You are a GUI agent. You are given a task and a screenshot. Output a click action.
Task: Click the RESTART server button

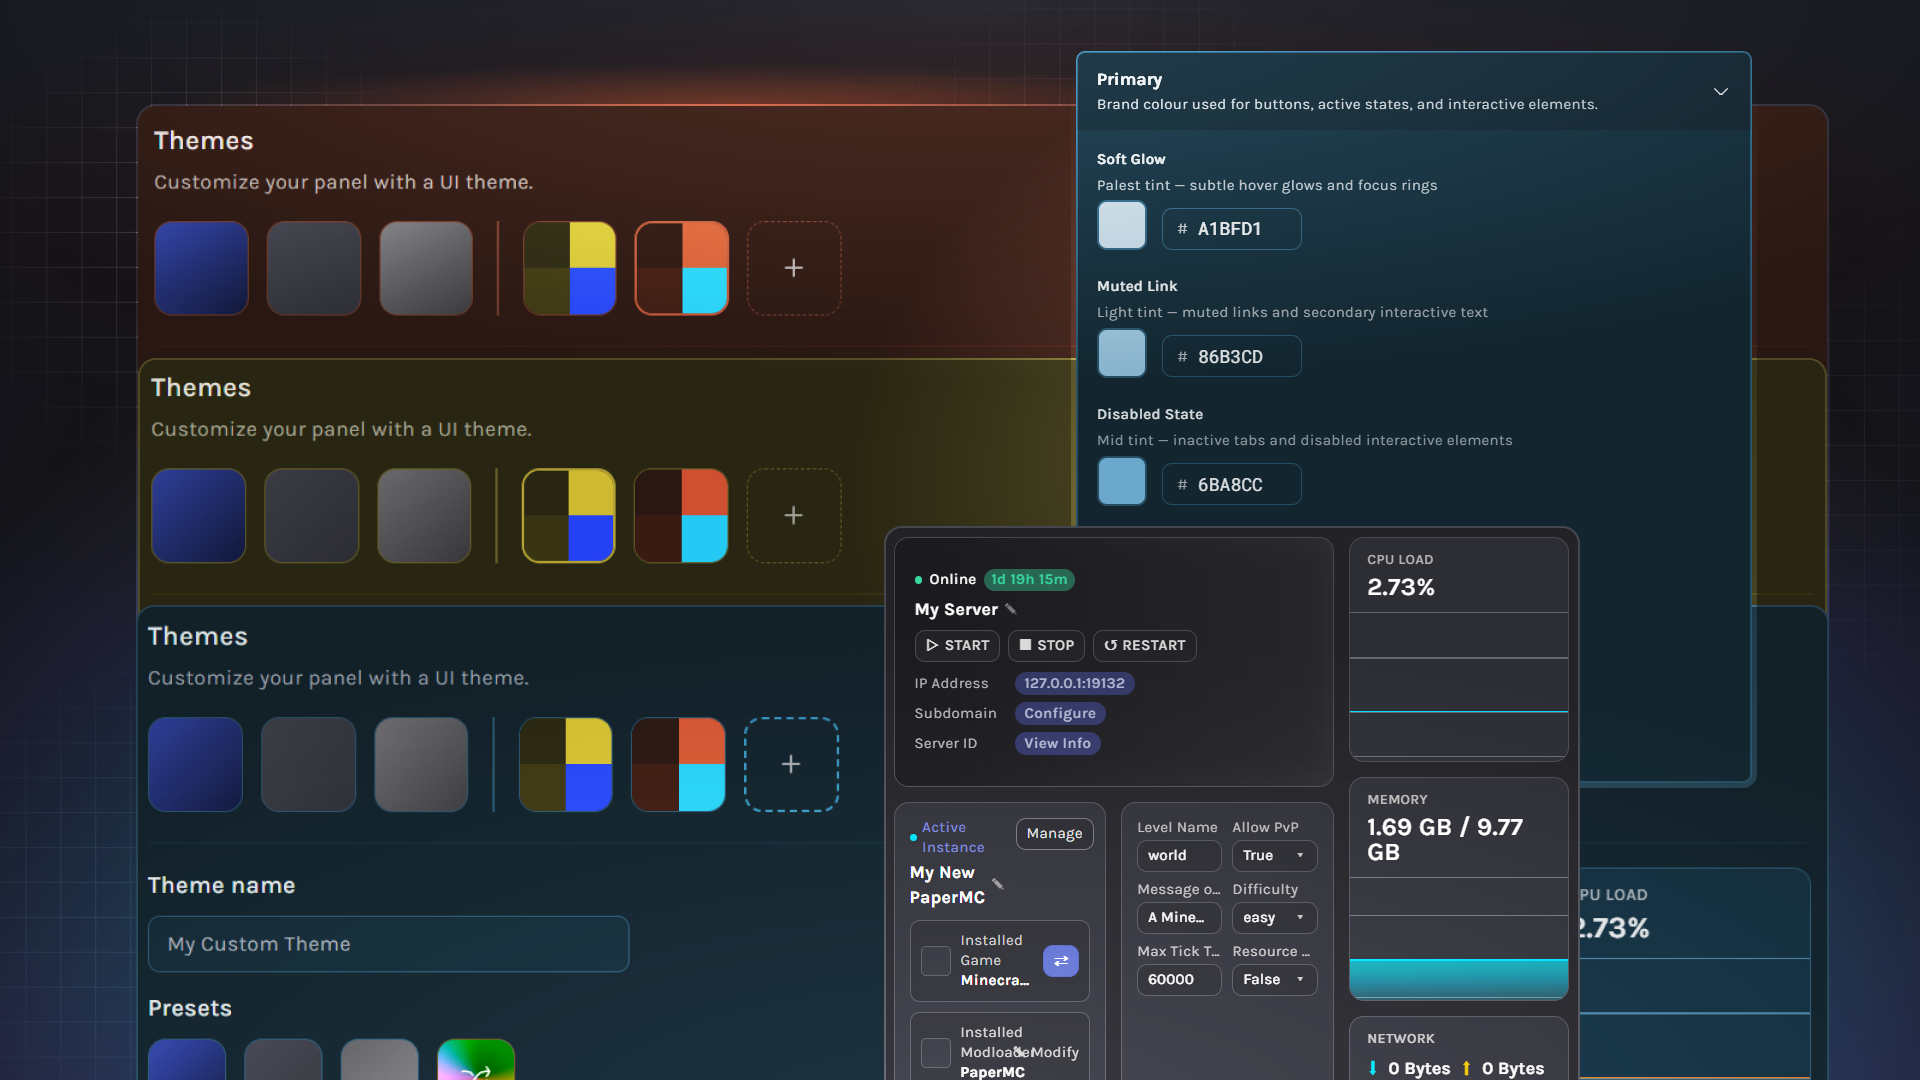(x=1144, y=646)
